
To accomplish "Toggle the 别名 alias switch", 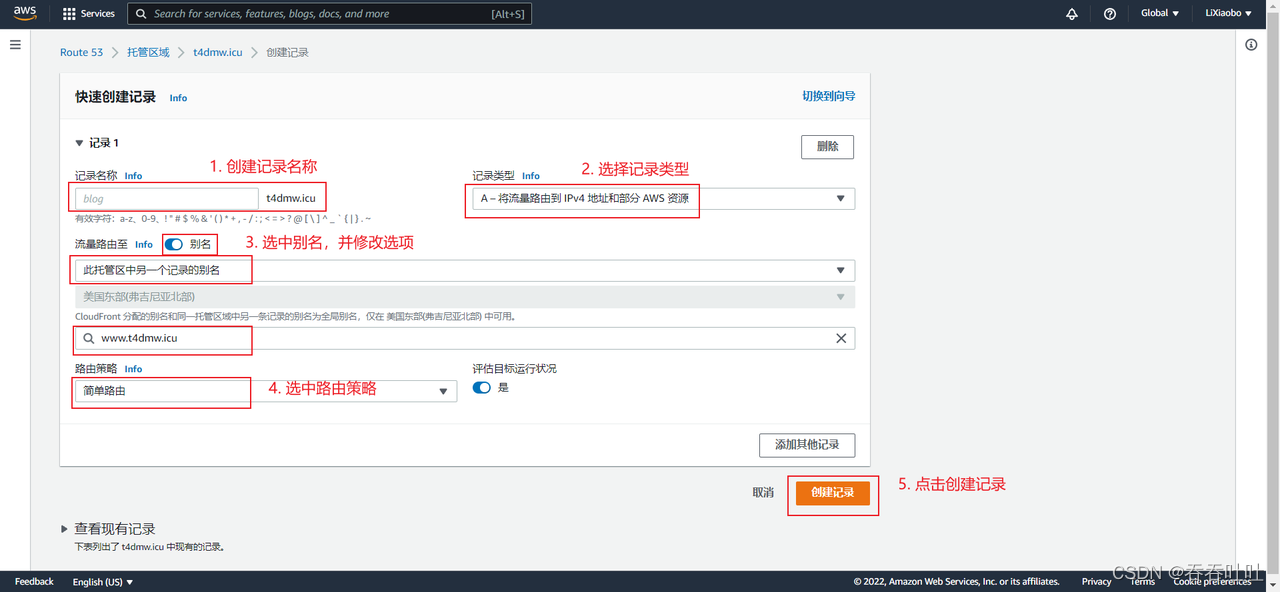I will [x=174, y=244].
